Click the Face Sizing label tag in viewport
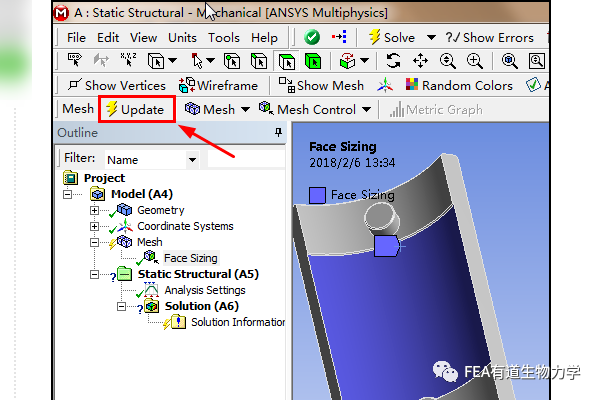 (x=386, y=246)
